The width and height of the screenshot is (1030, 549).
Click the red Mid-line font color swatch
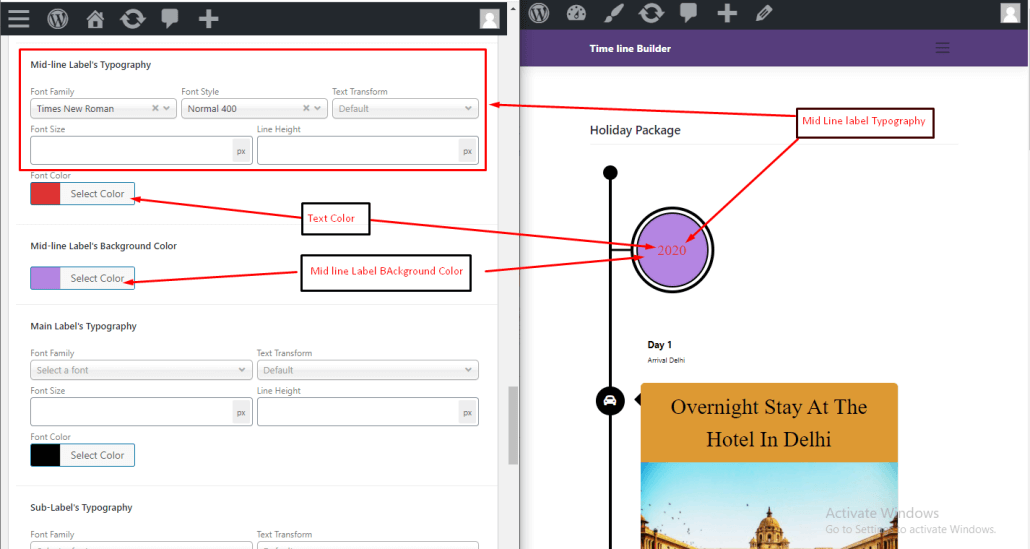click(x=45, y=194)
